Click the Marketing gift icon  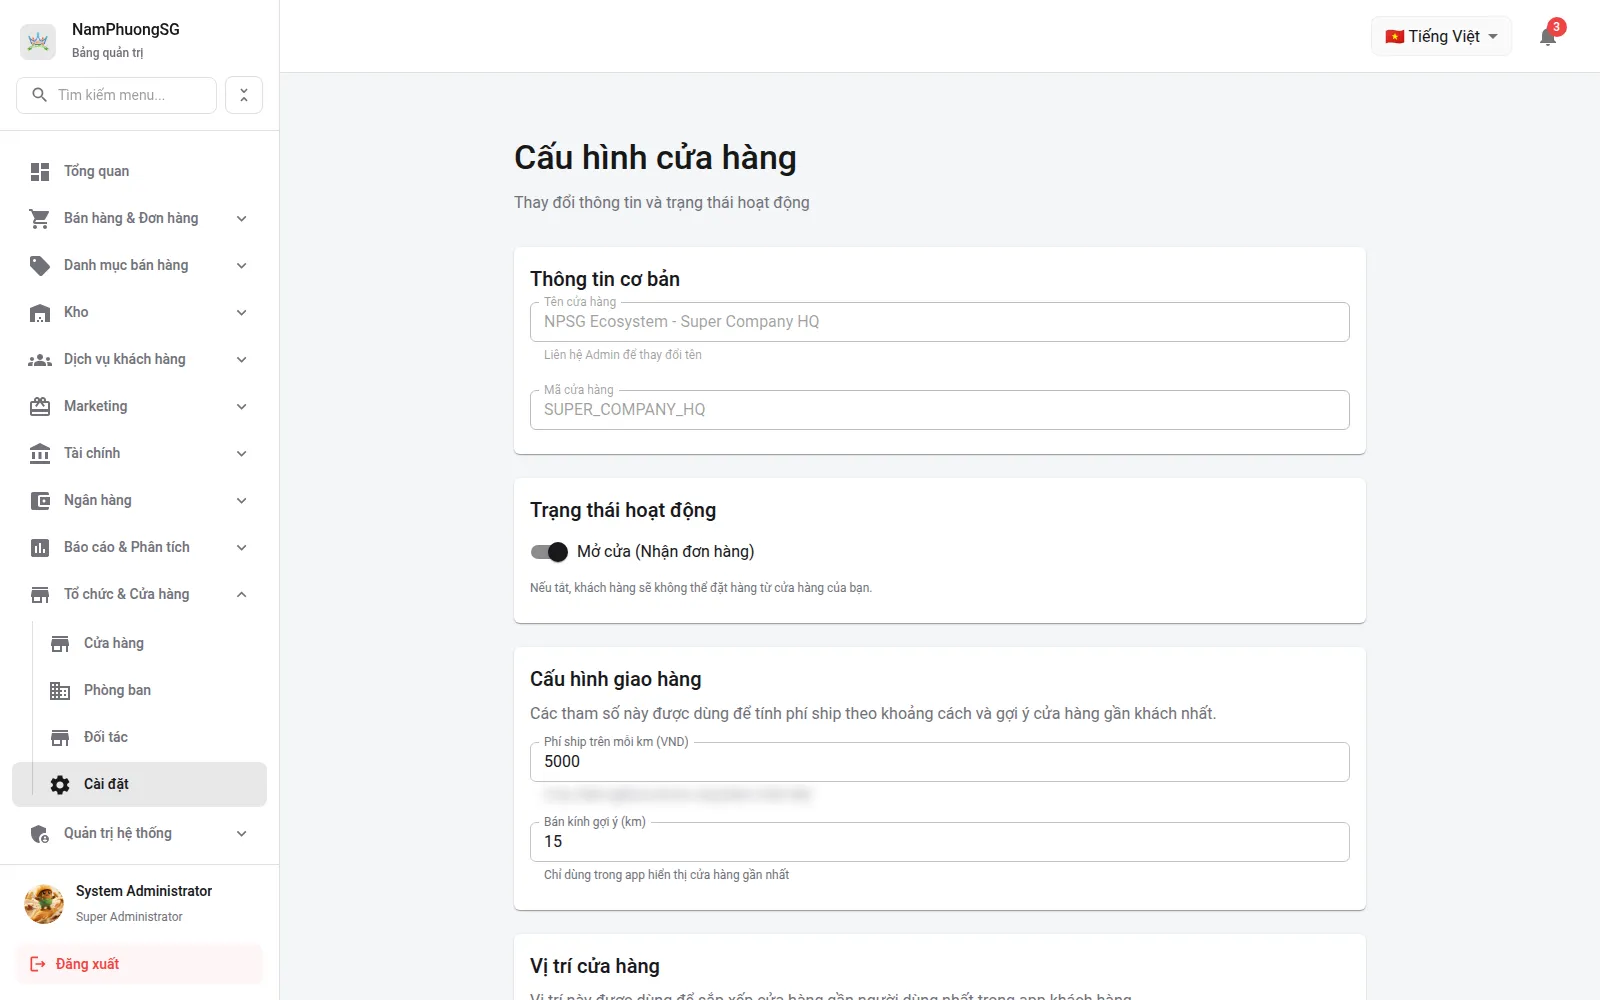[x=40, y=407]
